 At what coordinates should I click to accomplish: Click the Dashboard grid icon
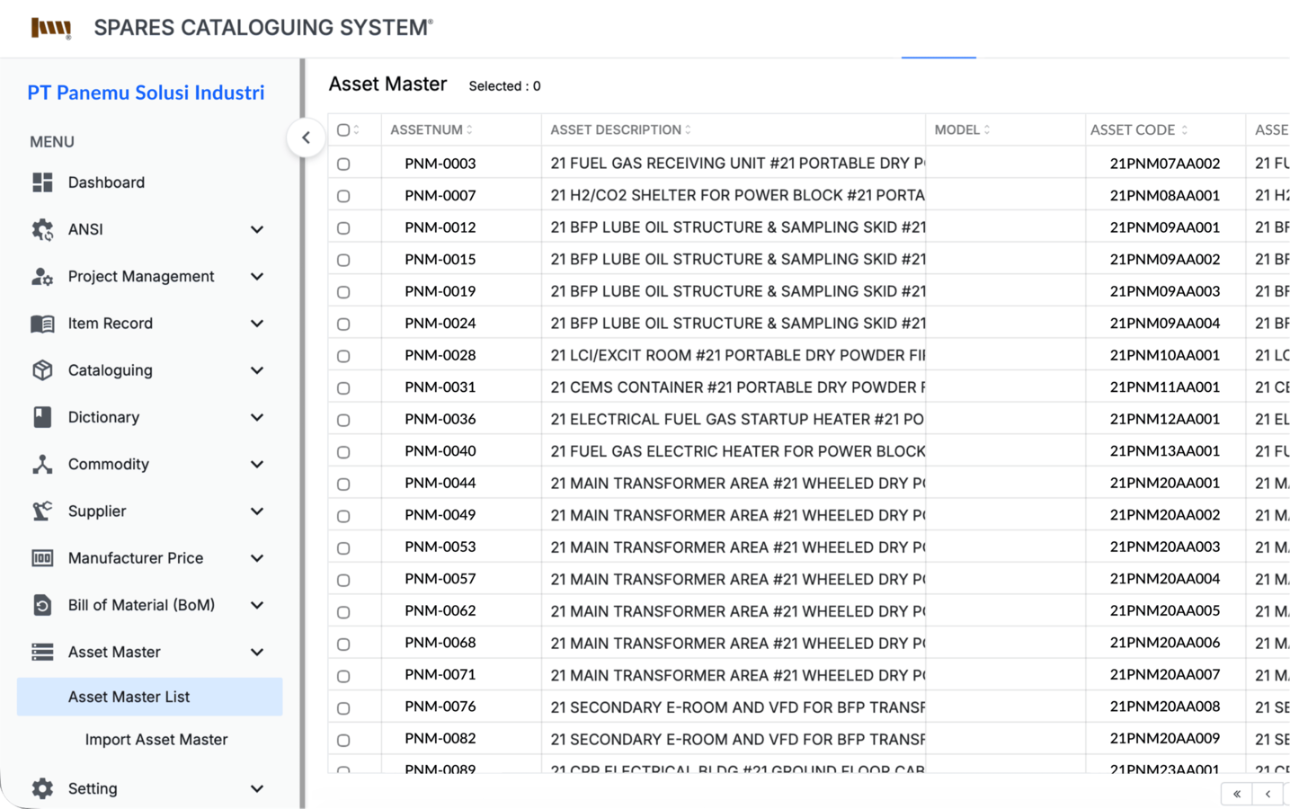pyautogui.click(x=42, y=182)
